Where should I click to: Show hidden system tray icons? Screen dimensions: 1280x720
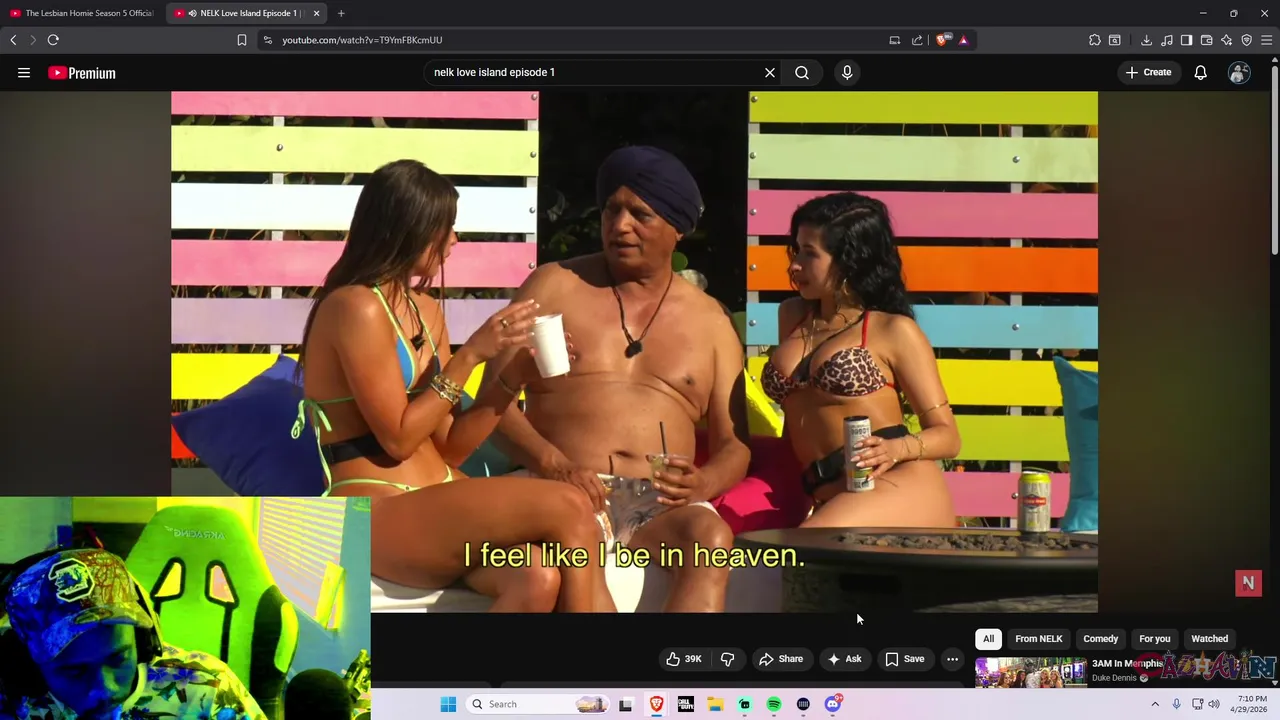(x=1154, y=704)
